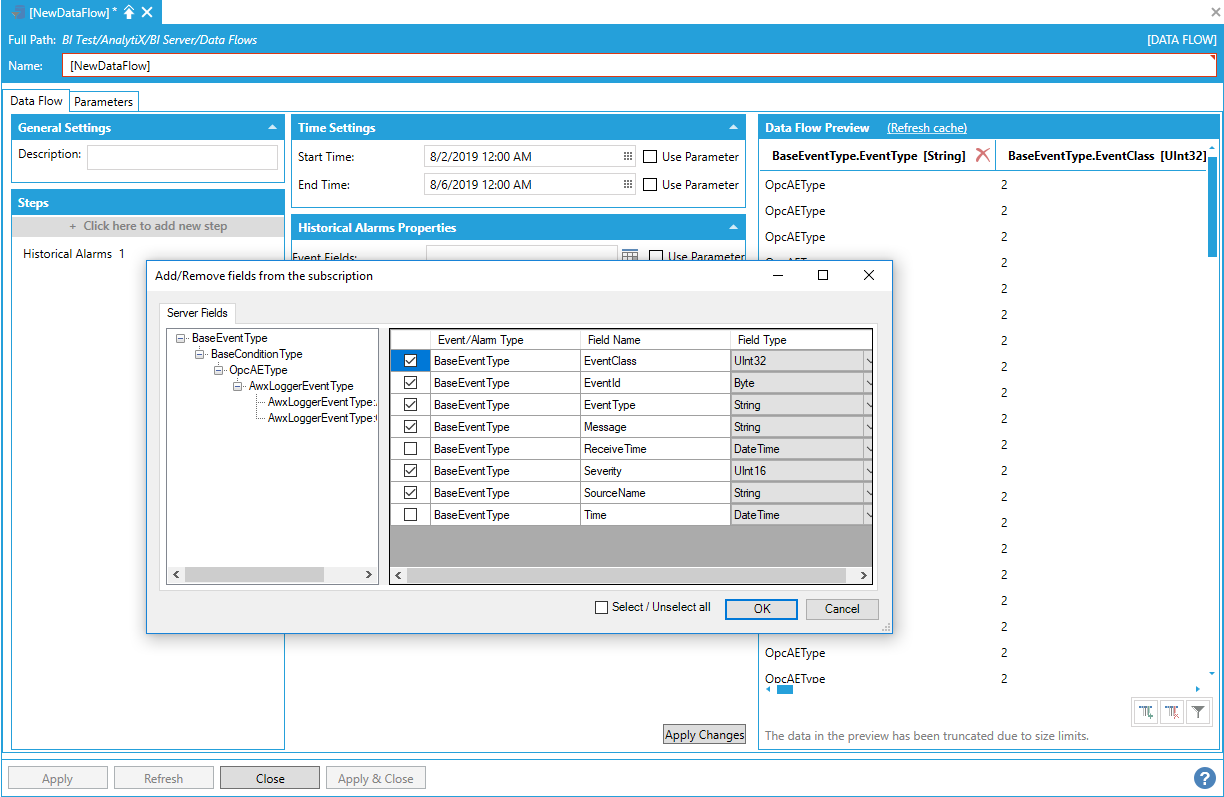
Task: Uncheck the Severity field checkbox
Action: click(410, 471)
